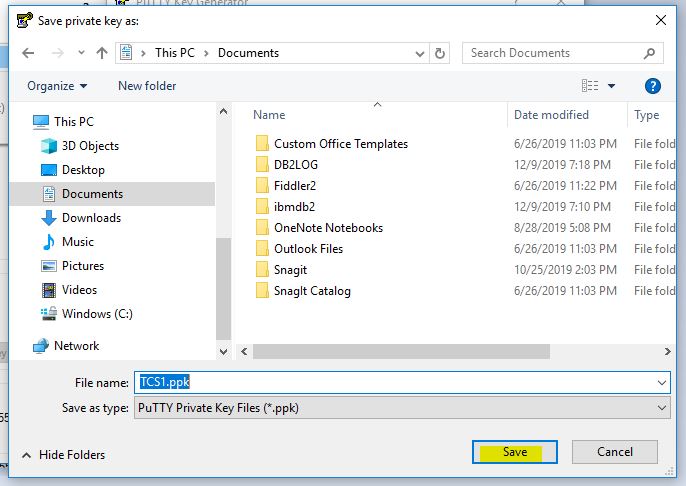The width and height of the screenshot is (686, 486).
Task: Click Documents in address breadcrumb
Action: [x=248, y=53]
